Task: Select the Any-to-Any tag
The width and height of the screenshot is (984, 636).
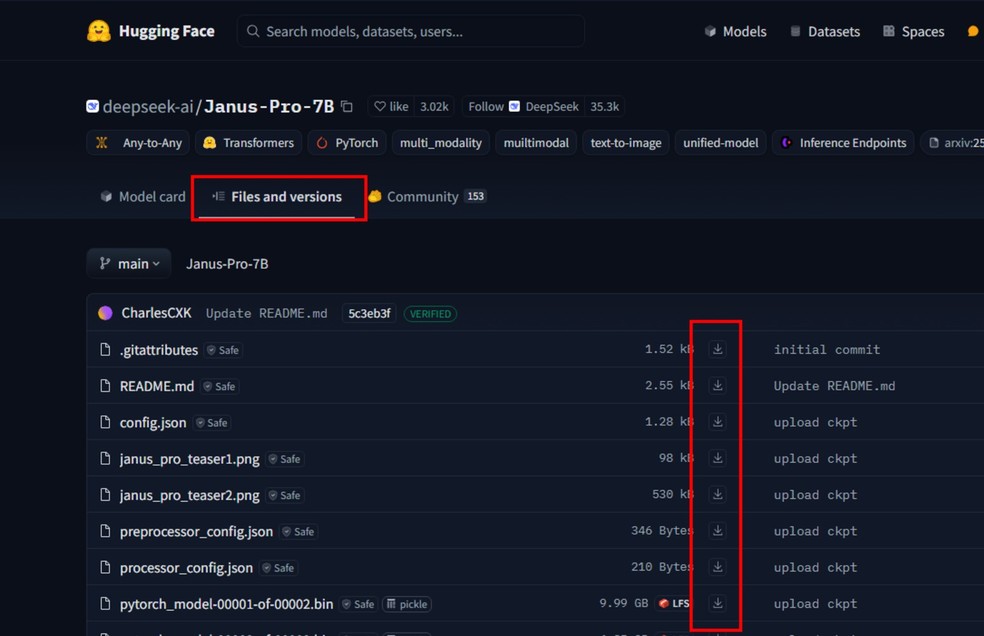Action: (x=138, y=143)
